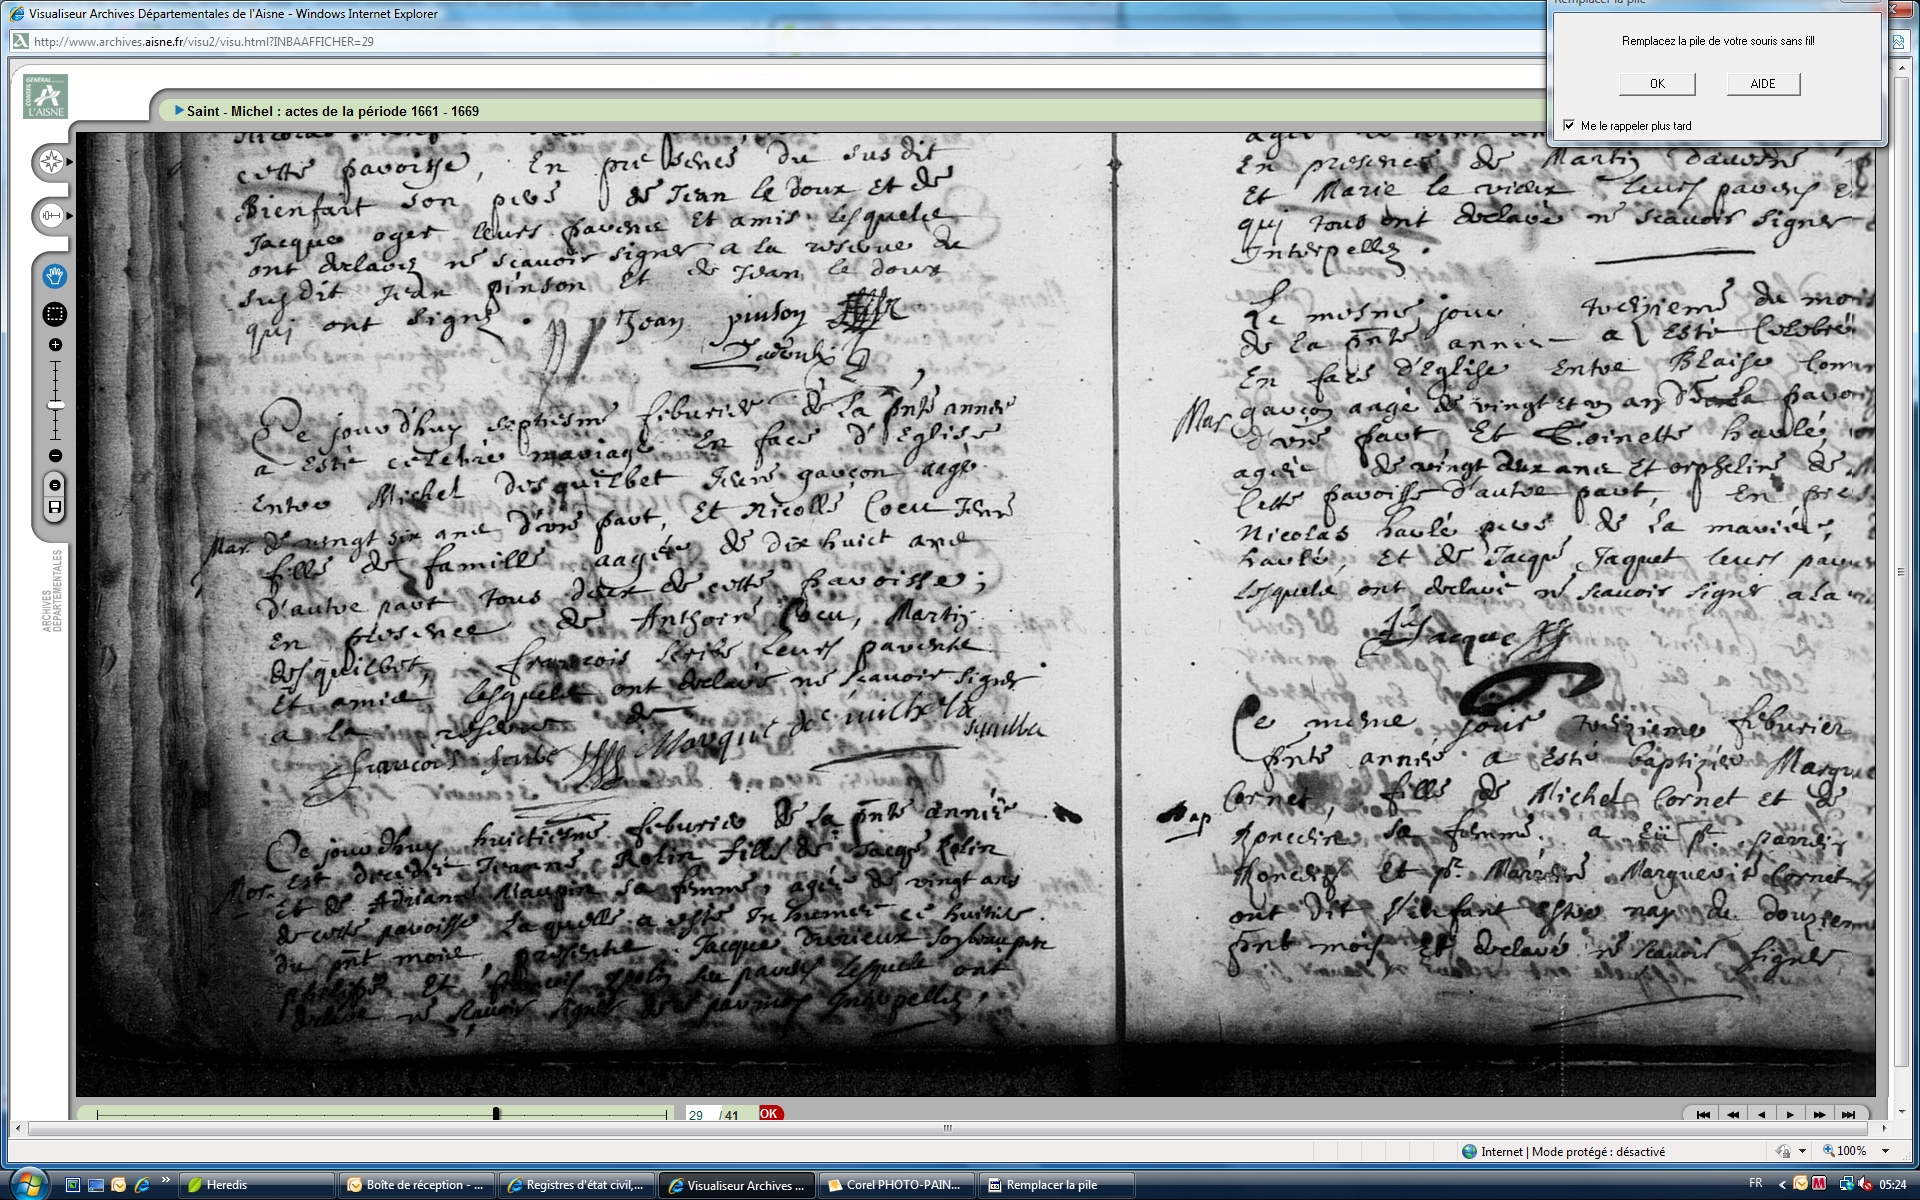Open the compass navigation tool
The height and width of the screenshot is (1200, 1920).
[51, 161]
